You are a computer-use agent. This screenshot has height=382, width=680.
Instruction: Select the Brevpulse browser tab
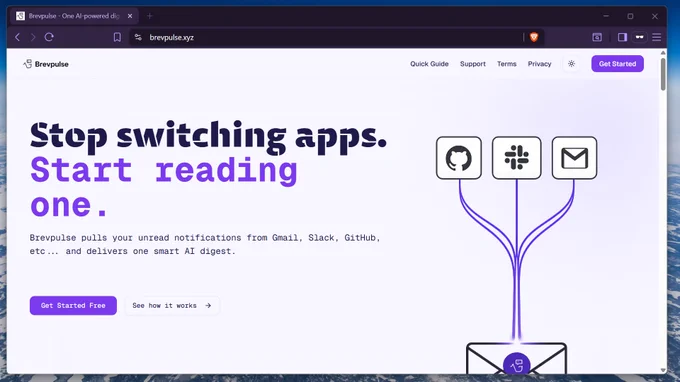(x=74, y=16)
